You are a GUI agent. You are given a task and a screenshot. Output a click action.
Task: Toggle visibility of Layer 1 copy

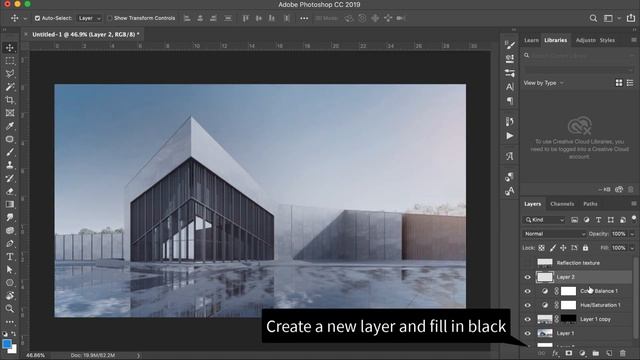pyautogui.click(x=527, y=320)
